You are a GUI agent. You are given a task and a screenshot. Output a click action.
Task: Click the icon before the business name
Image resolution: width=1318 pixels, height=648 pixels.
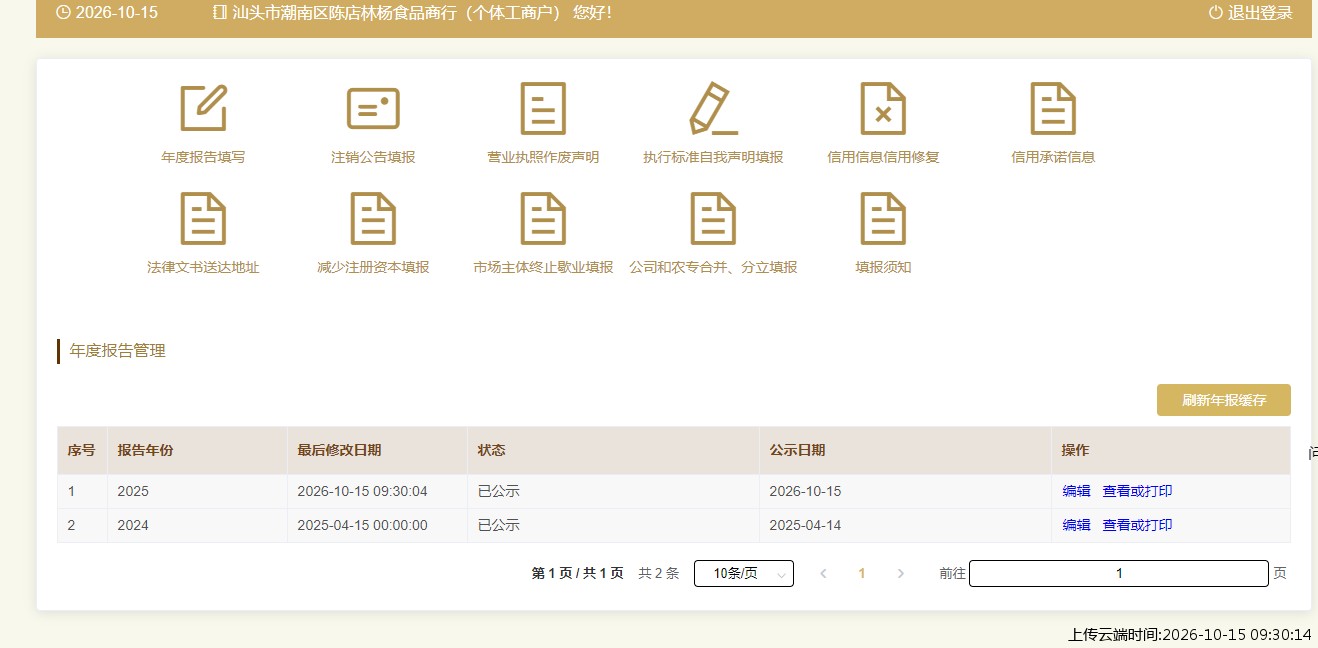click(220, 13)
